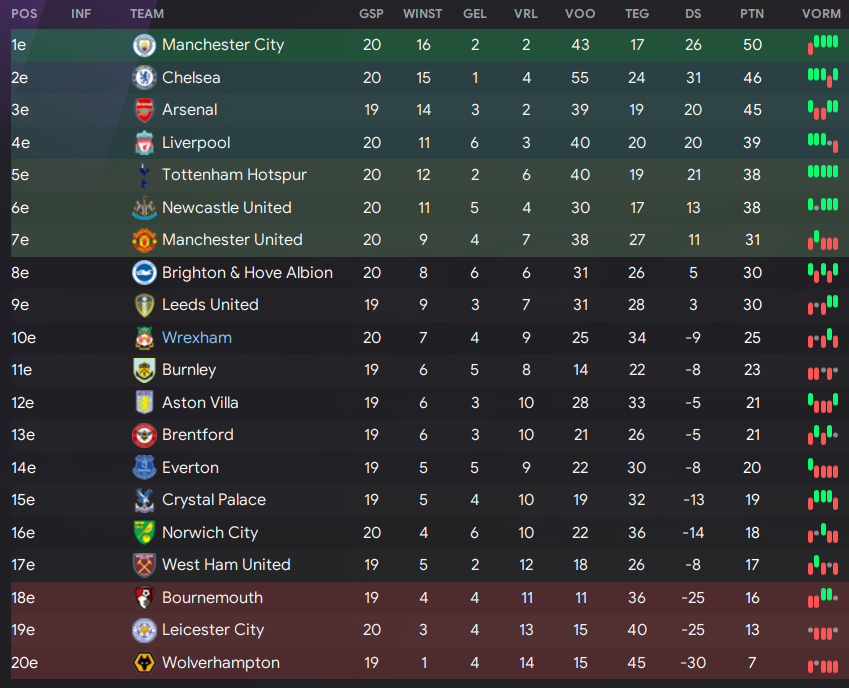Open Manchester United team page link
Viewport: 849px width, 688px height.
coord(232,240)
